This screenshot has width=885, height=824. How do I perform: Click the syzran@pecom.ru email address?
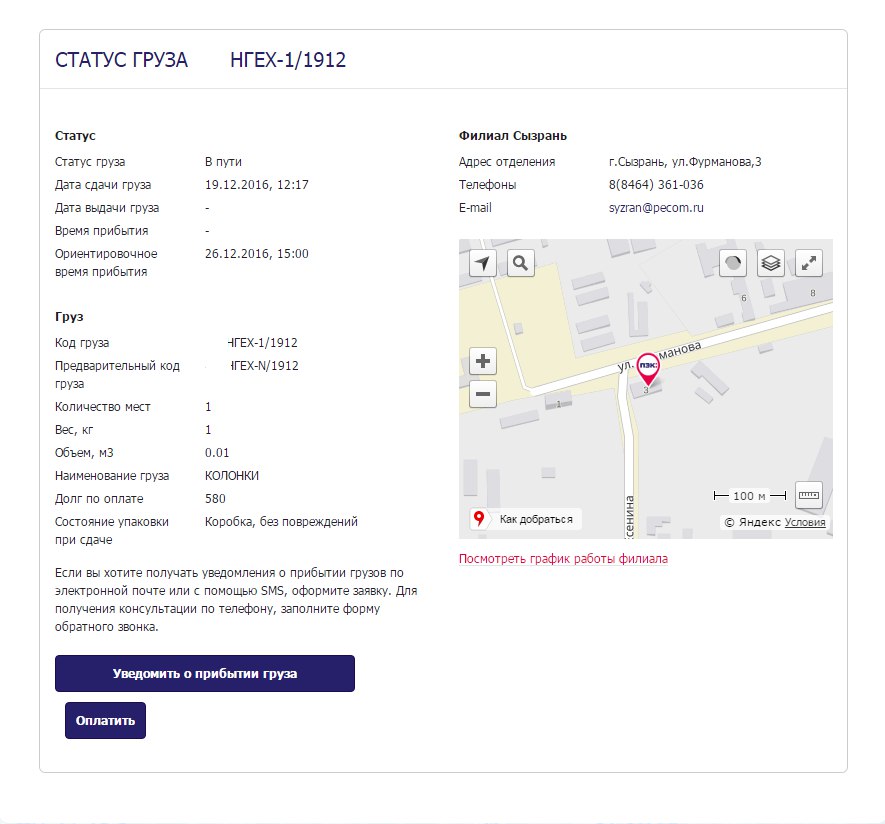click(656, 208)
